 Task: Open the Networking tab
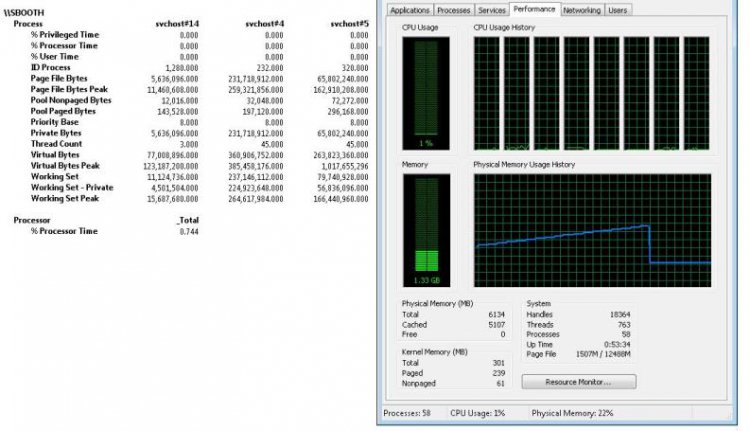click(582, 10)
